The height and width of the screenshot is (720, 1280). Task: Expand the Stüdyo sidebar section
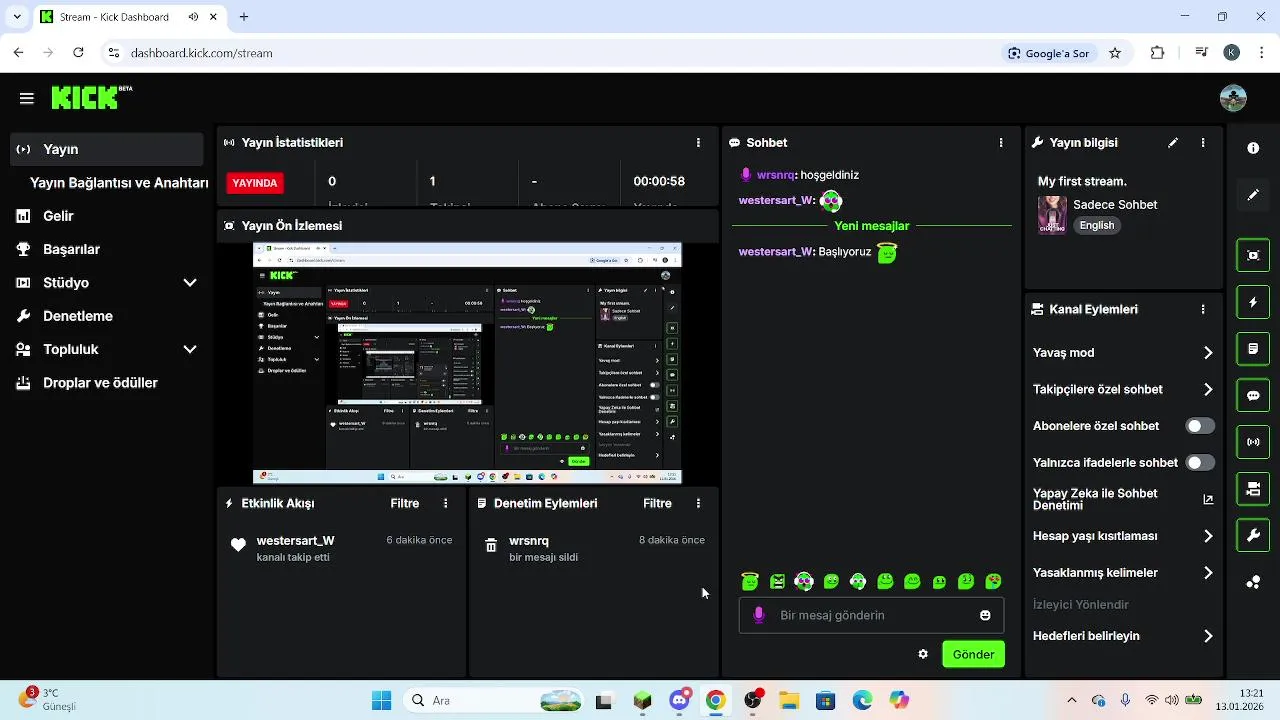pos(190,283)
